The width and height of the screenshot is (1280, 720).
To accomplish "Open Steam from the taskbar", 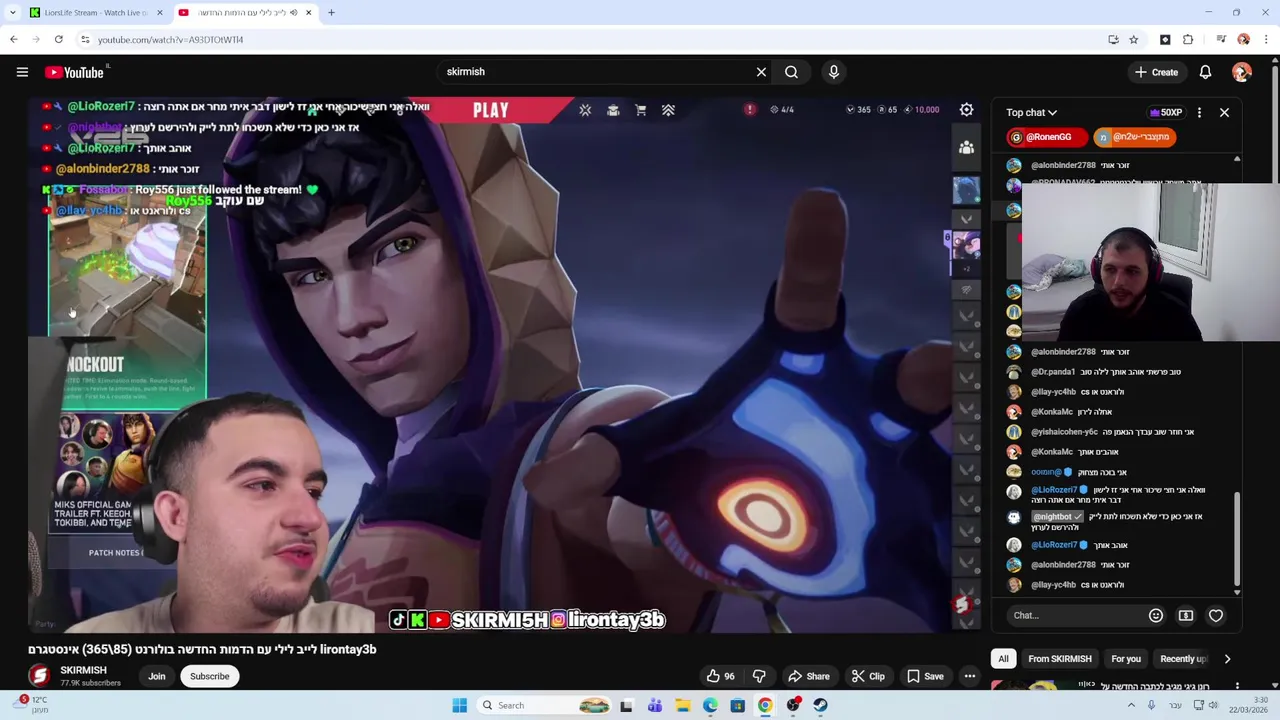I will tap(820, 705).
